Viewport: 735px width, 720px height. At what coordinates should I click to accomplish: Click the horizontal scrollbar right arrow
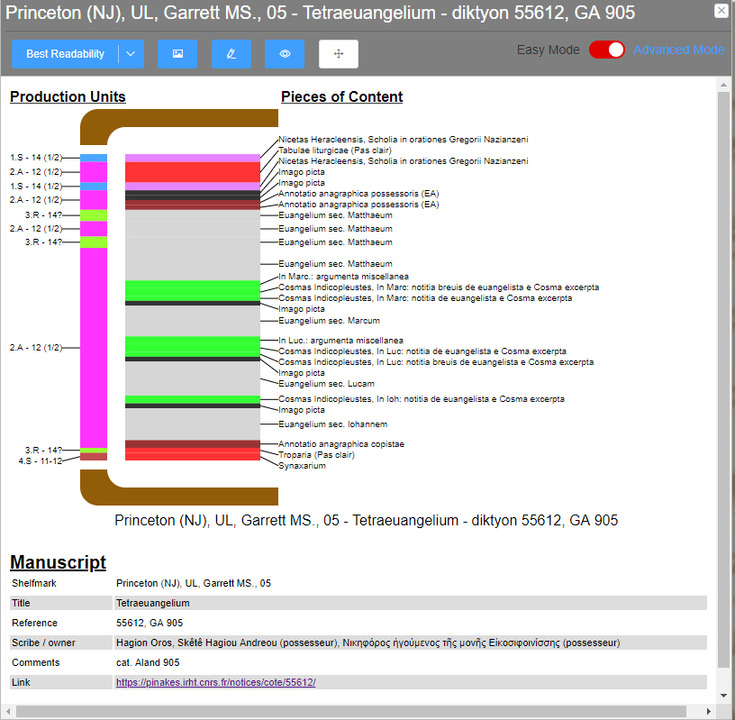point(709,711)
